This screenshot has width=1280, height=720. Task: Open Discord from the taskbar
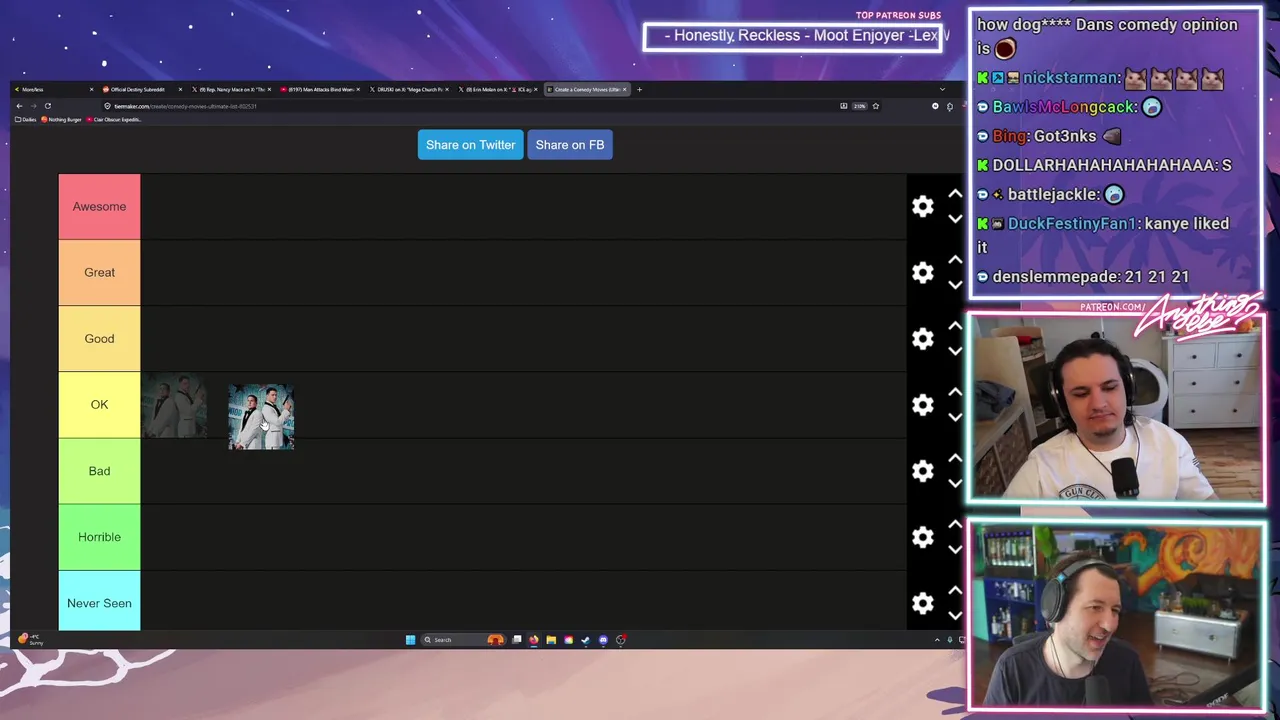point(603,640)
